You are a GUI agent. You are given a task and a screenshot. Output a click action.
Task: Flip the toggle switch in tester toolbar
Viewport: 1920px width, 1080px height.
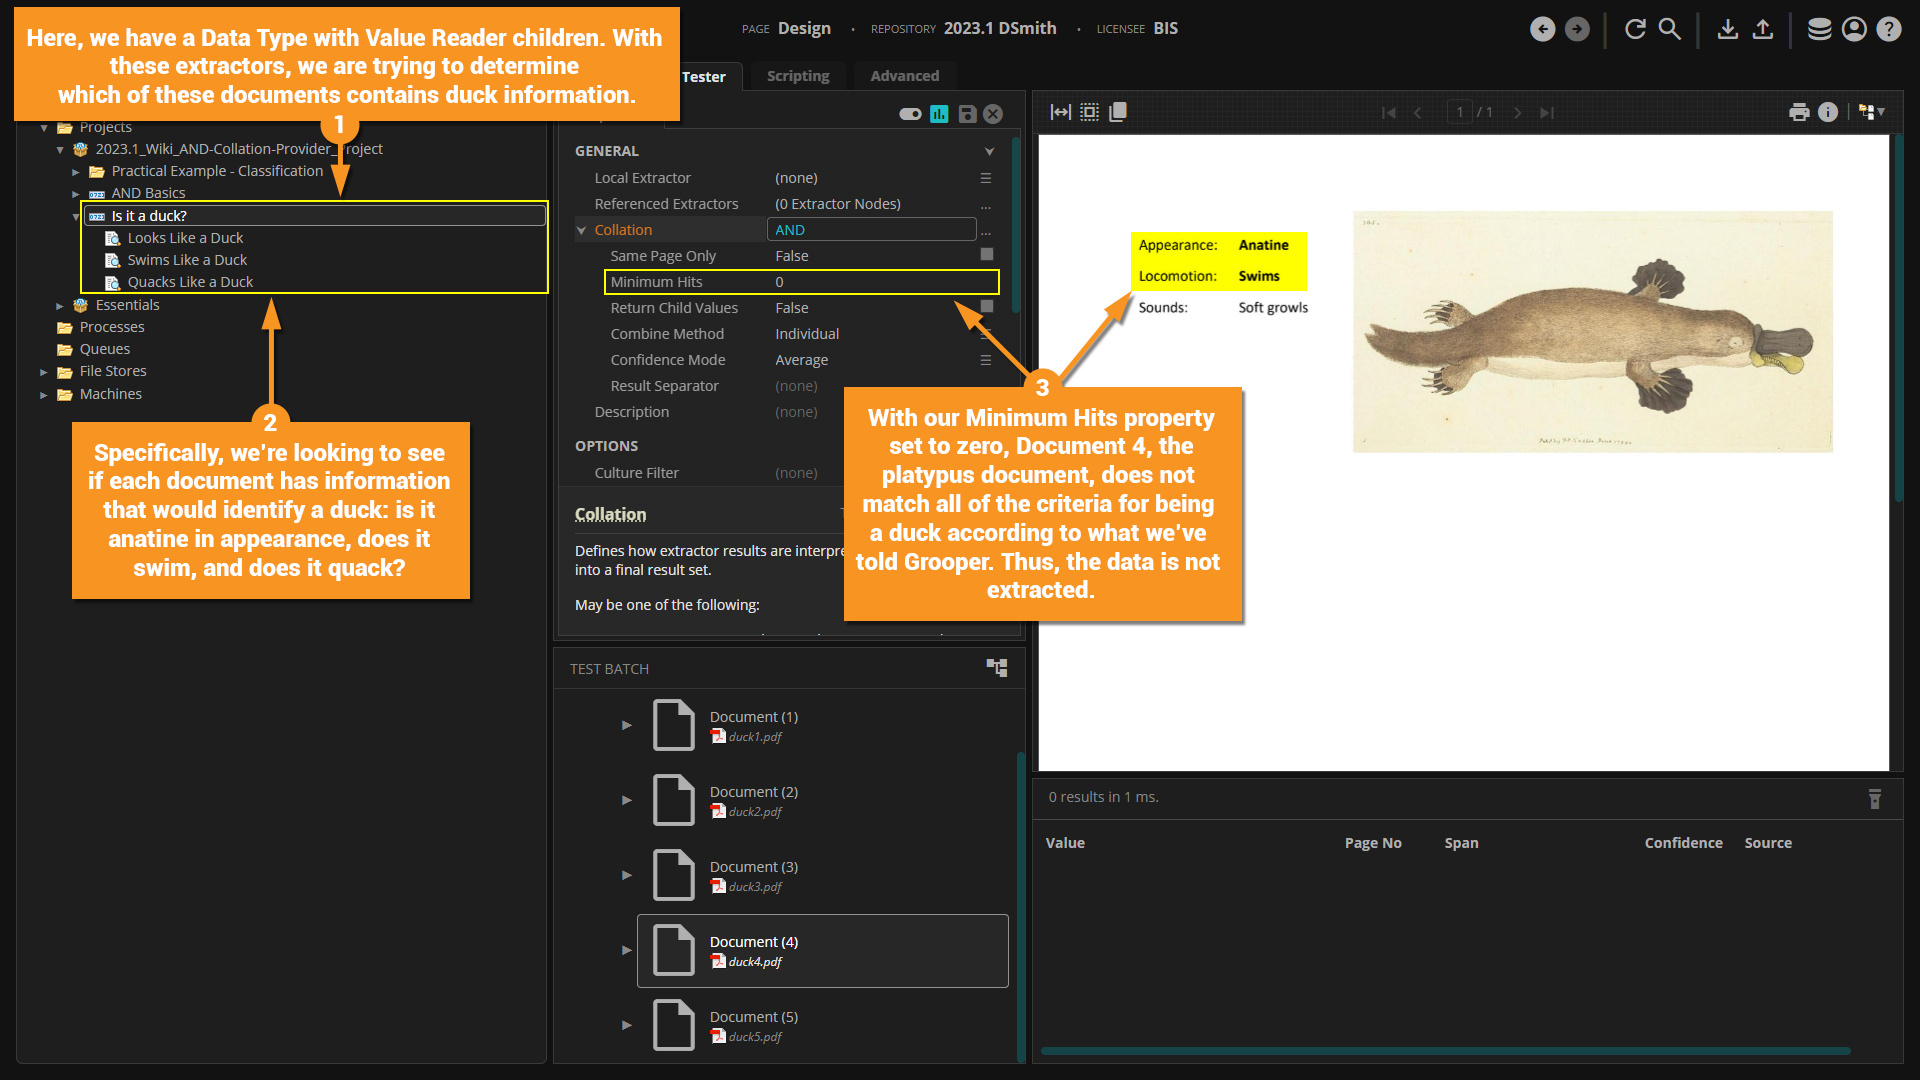[910, 114]
